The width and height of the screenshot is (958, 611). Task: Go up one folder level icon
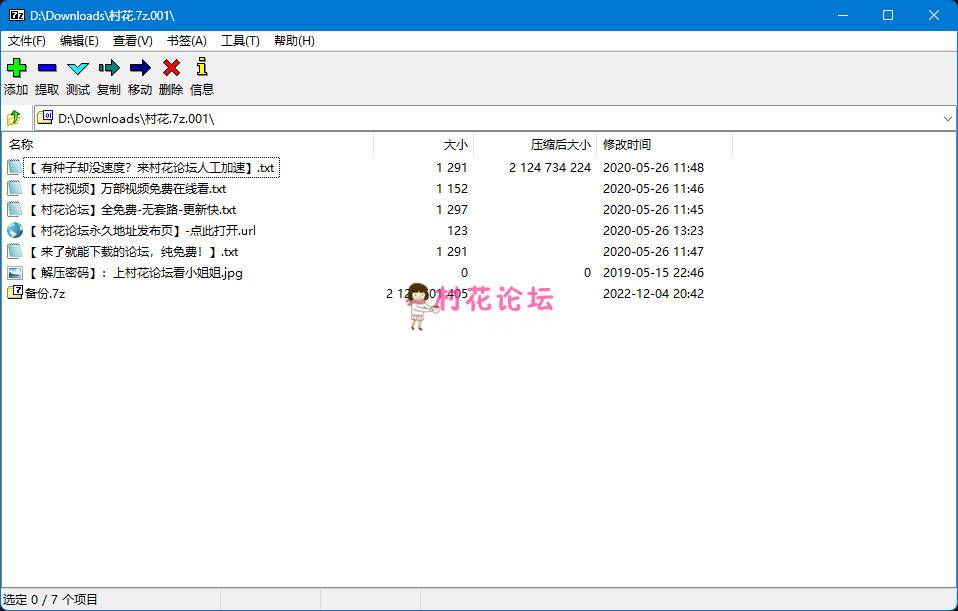pyautogui.click(x=14, y=118)
